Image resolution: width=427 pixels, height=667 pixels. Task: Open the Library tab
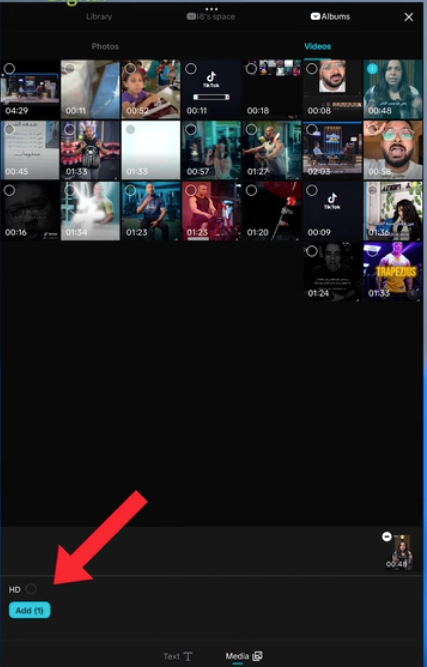pyautogui.click(x=99, y=17)
